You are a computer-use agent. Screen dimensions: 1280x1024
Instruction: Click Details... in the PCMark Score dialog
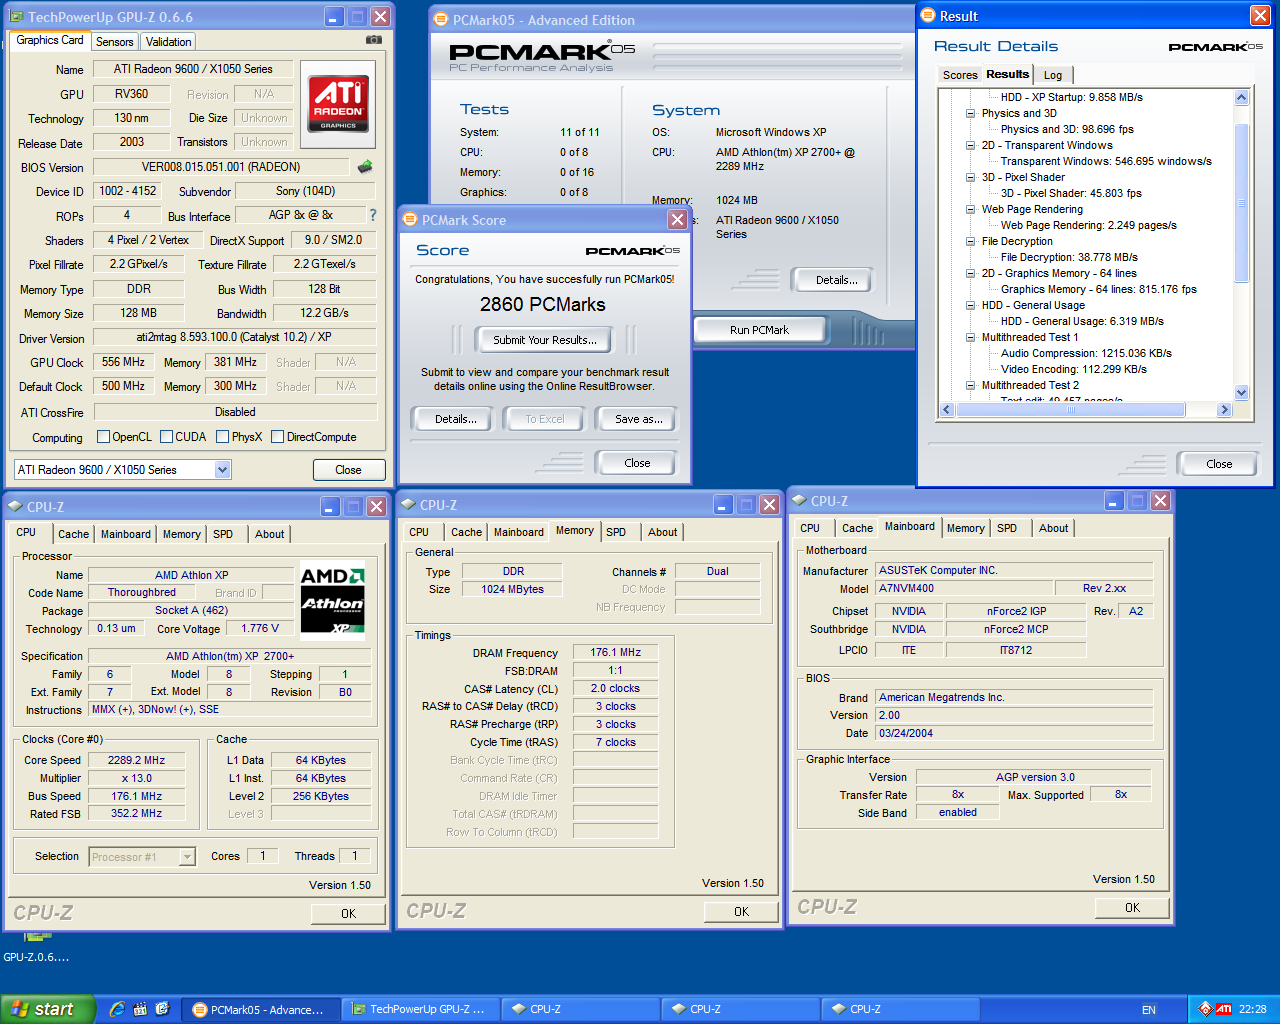pyautogui.click(x=455, y=419)
